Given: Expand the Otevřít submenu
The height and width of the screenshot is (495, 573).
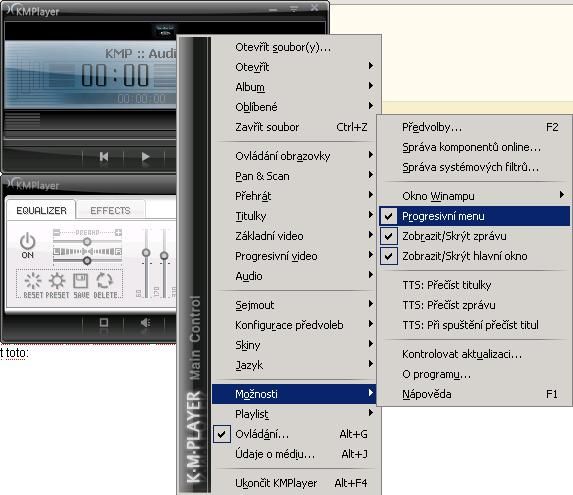Looking at the screenshot, I should pos(295,67).
